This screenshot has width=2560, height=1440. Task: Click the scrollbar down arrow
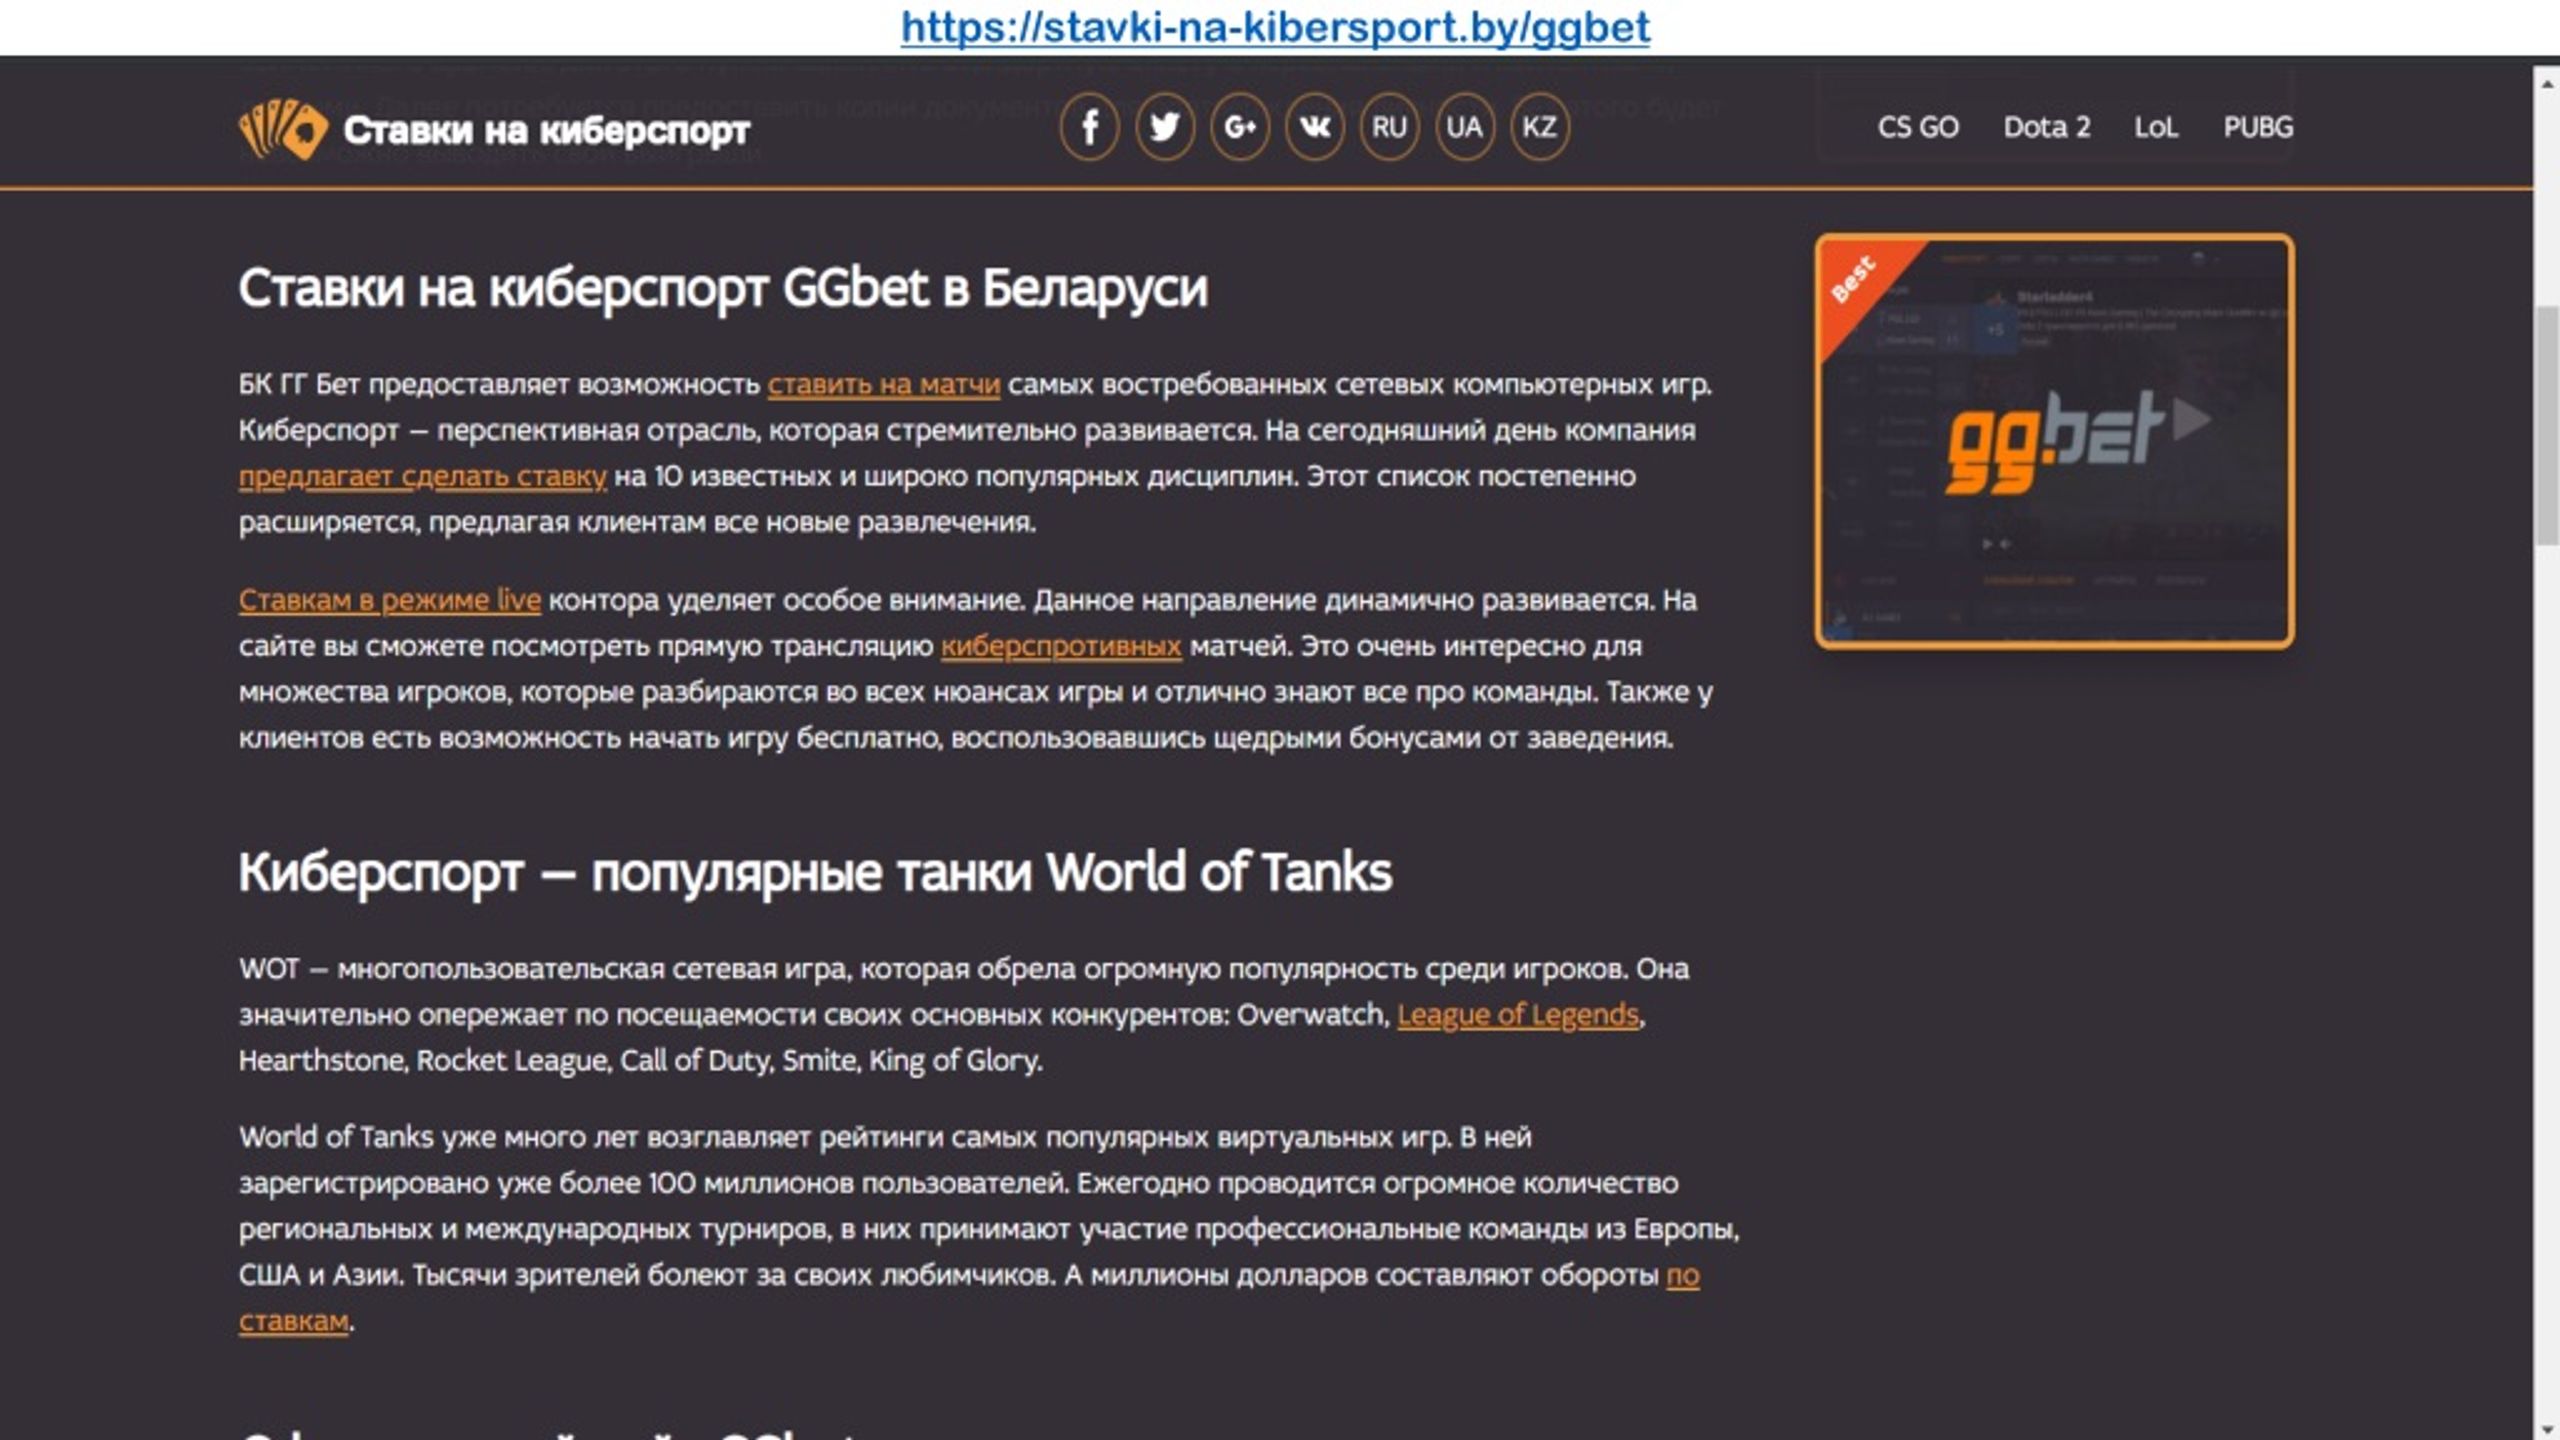[x=2547, y=1428]
